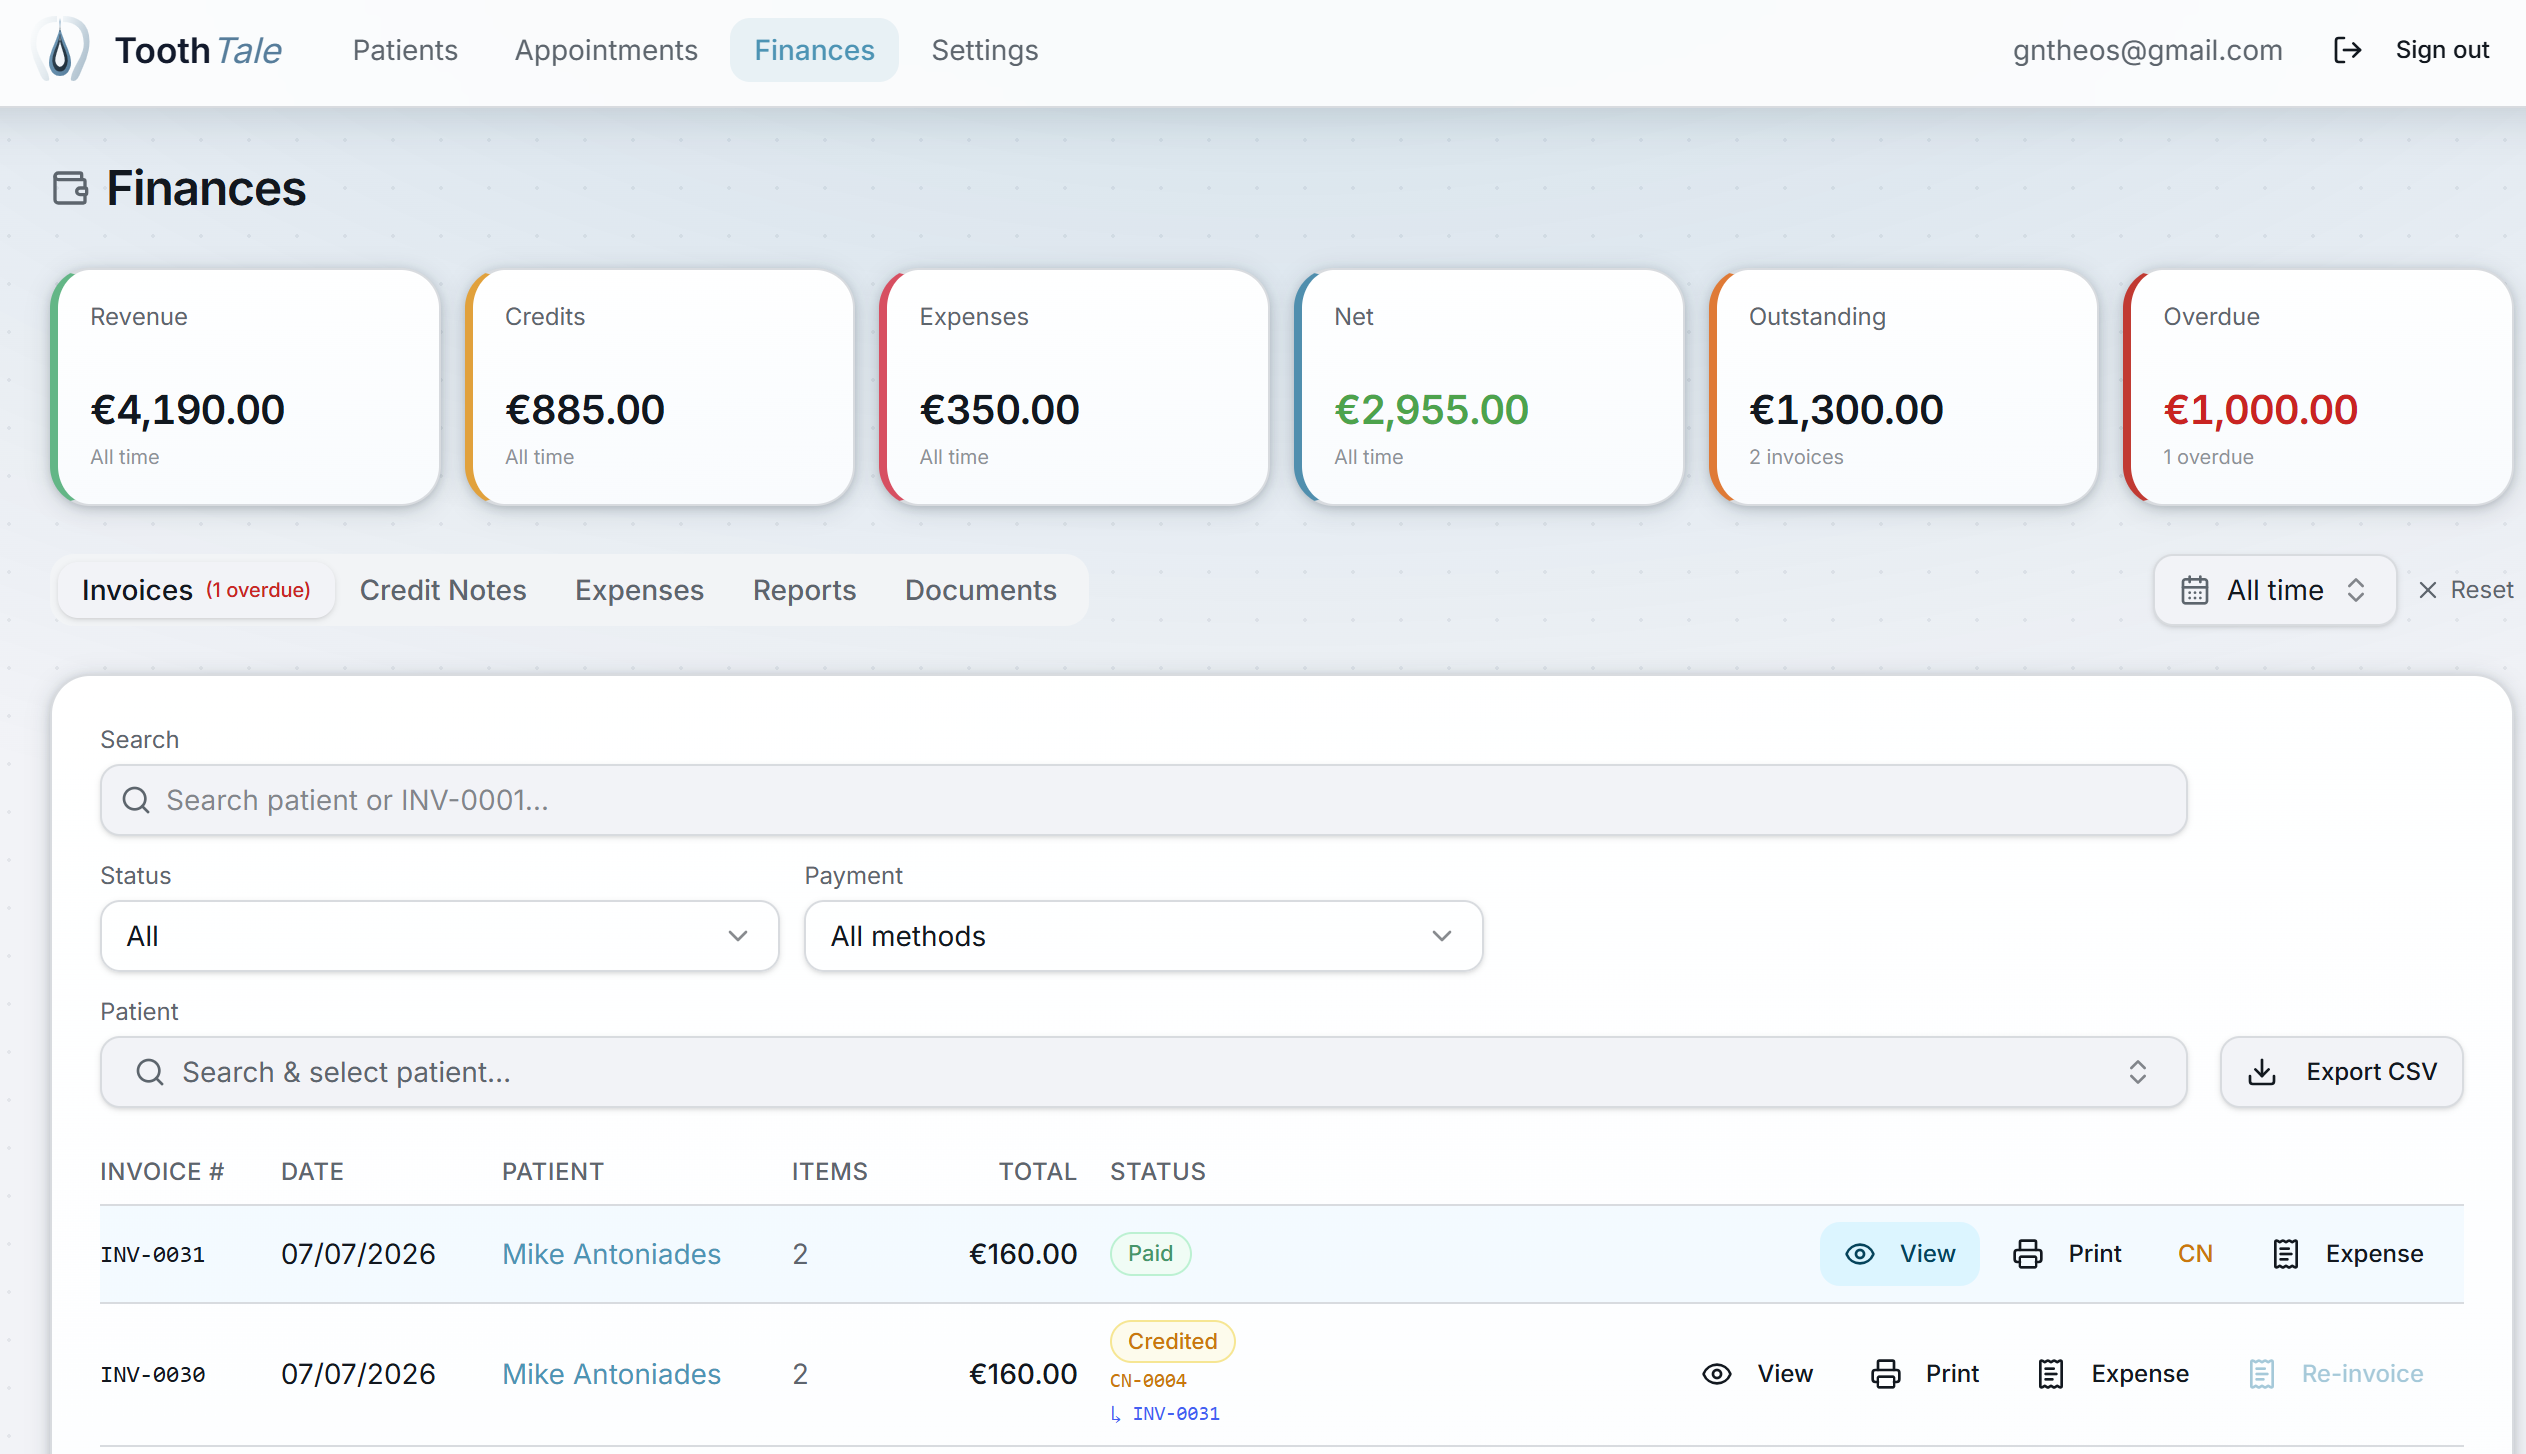Select Finances in top navigation
The height and width of the screenshot is (1454, 2526).
click(x=814, y=50)
